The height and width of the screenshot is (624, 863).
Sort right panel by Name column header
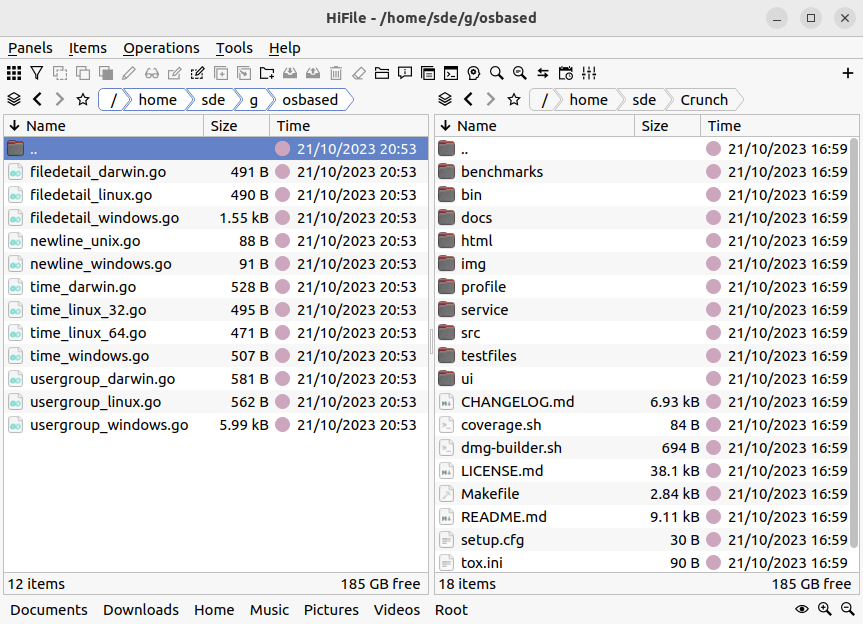click(534, 126)
